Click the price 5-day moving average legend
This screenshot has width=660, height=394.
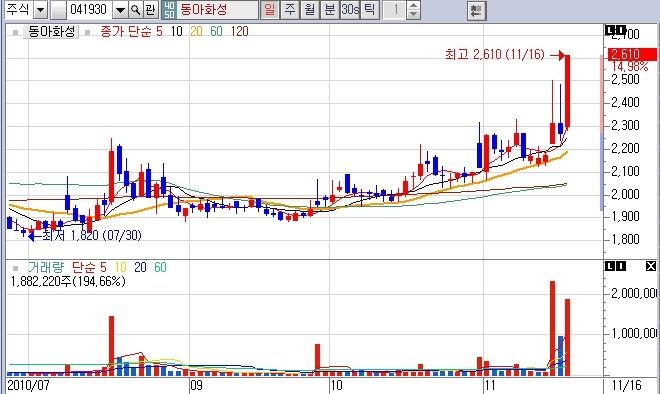[159, 32]
